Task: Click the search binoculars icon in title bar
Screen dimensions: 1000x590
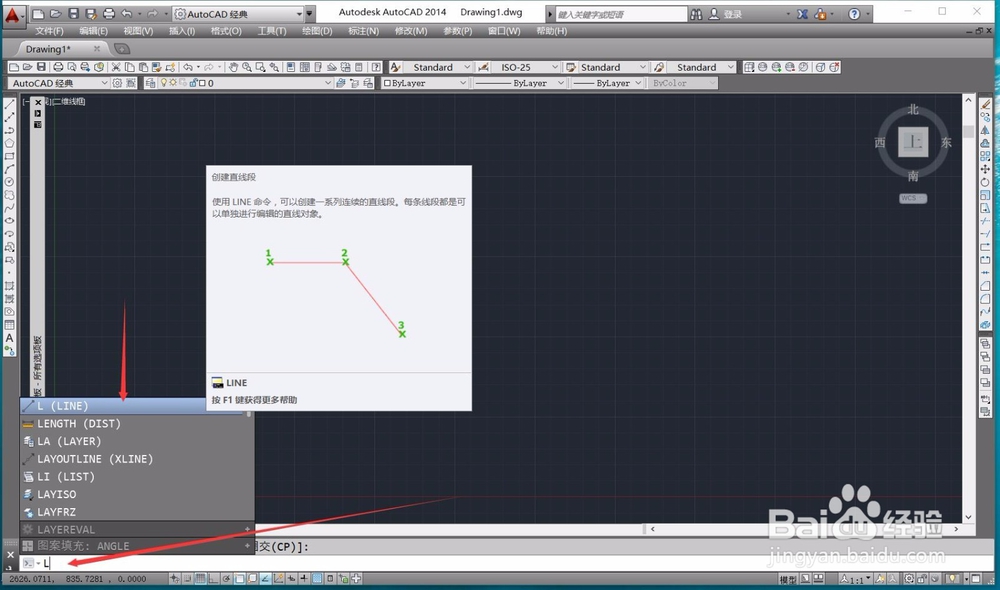Action: [x=696, y=13]
